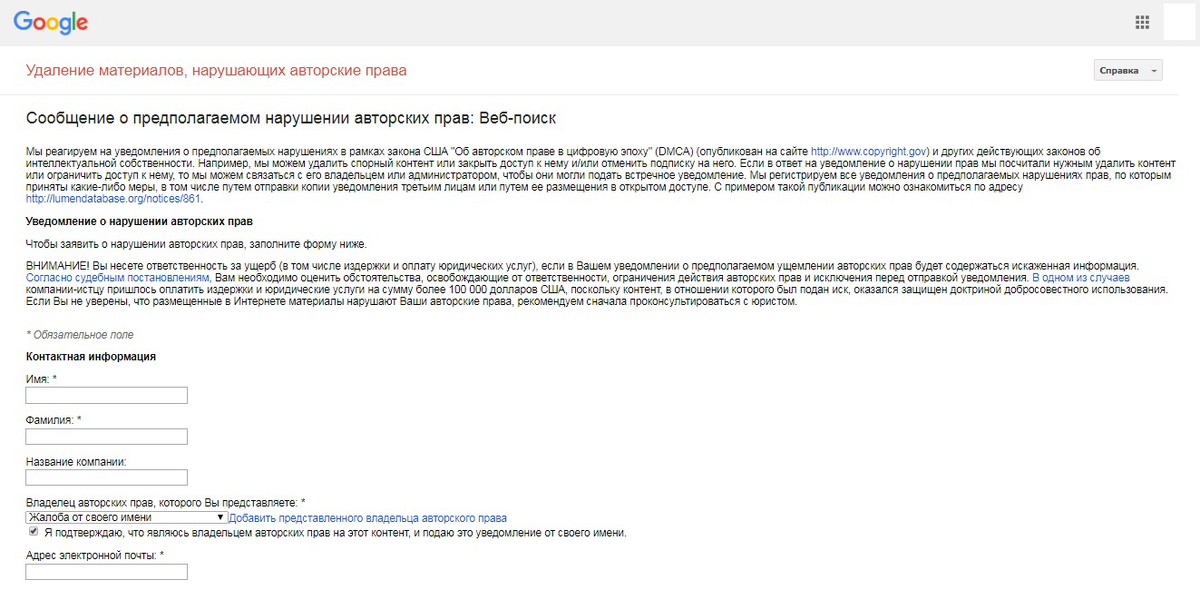1200x590 pixels.
Task: Click the page heading 'Сообщение о предполагаемом нарушении авторских прав: Веб-поиск'
Action: [x=290, y=118]
